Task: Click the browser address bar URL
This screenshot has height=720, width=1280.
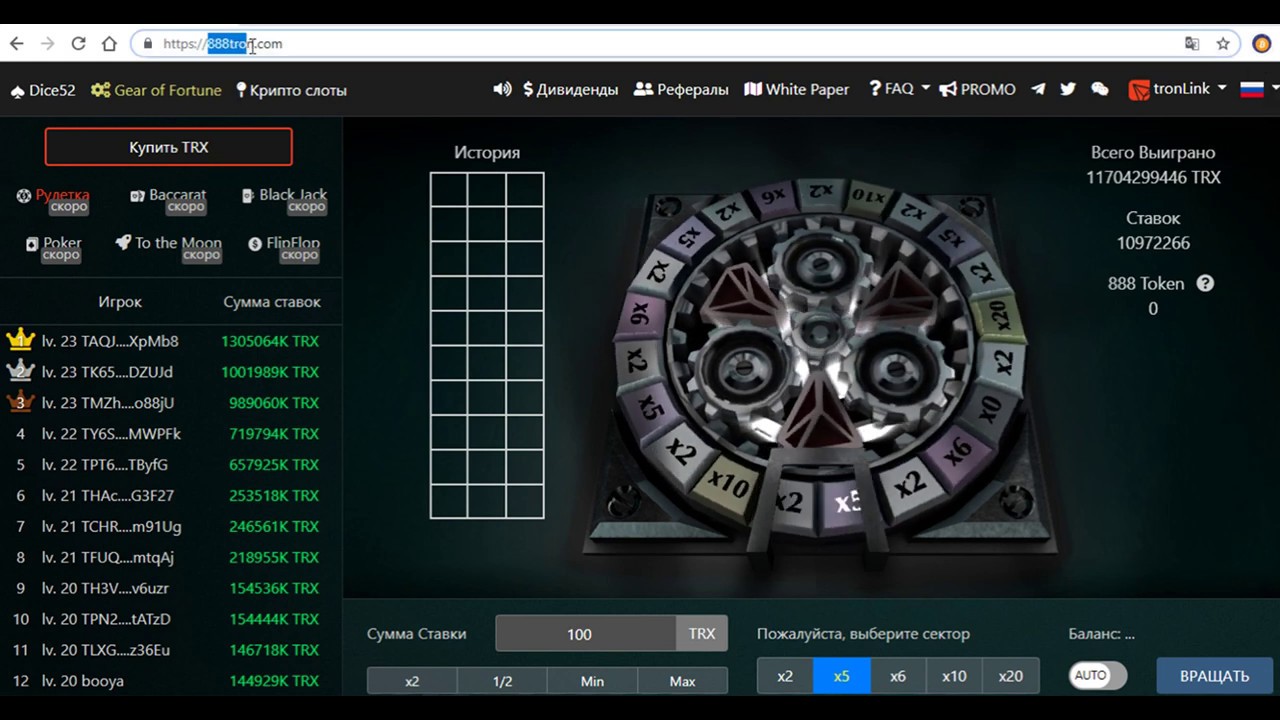Action: point(223,44)
